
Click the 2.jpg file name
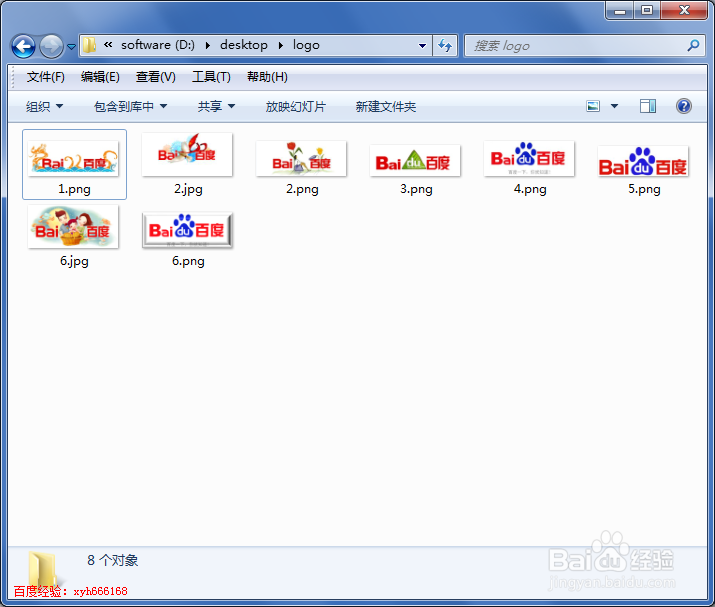coord(188,189)
